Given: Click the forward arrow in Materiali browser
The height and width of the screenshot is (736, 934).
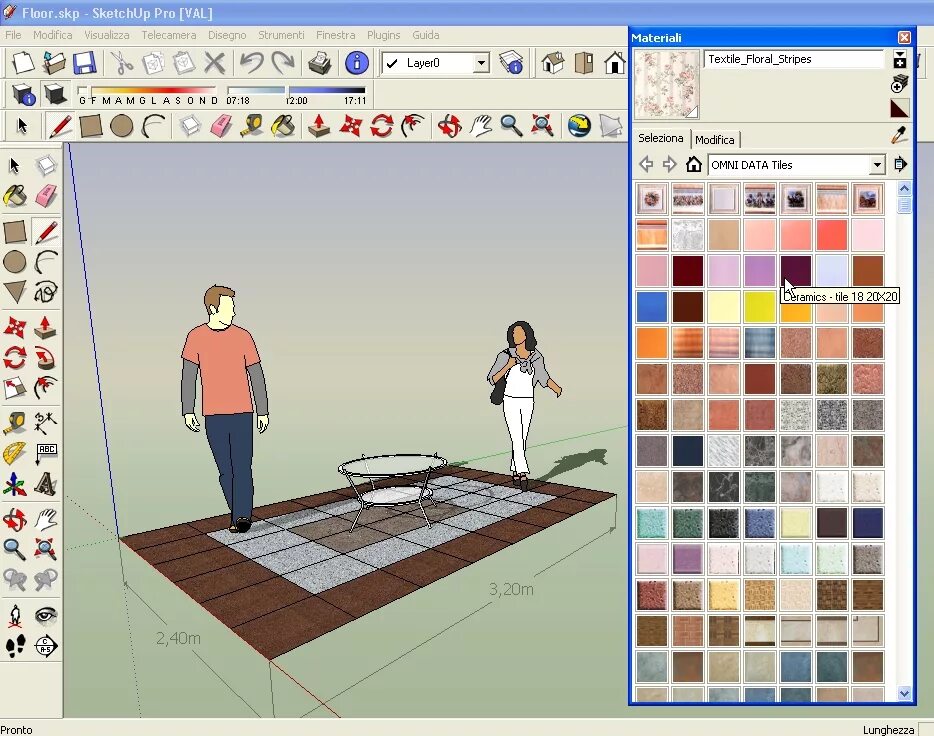Looking at the screenshot, I should coord(670,164).
